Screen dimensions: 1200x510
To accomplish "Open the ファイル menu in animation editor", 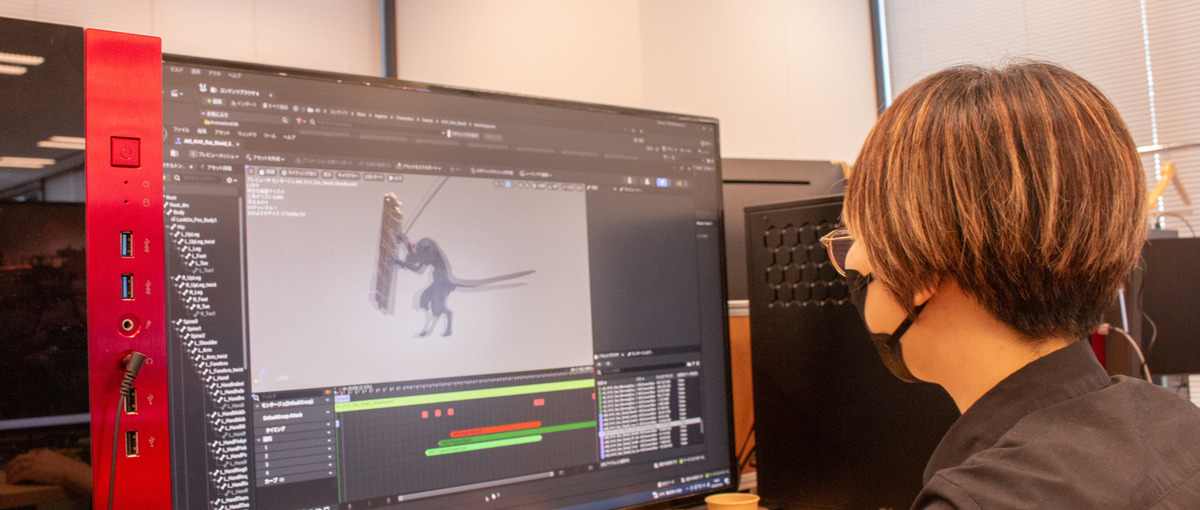I will (x=181, y=130).
